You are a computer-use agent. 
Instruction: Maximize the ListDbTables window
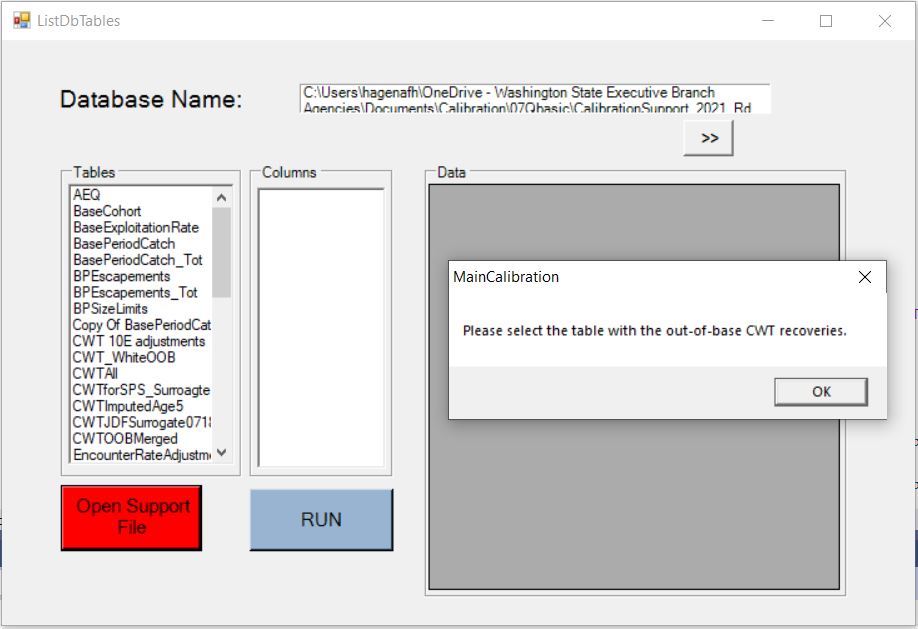click(x=826, y=20)
